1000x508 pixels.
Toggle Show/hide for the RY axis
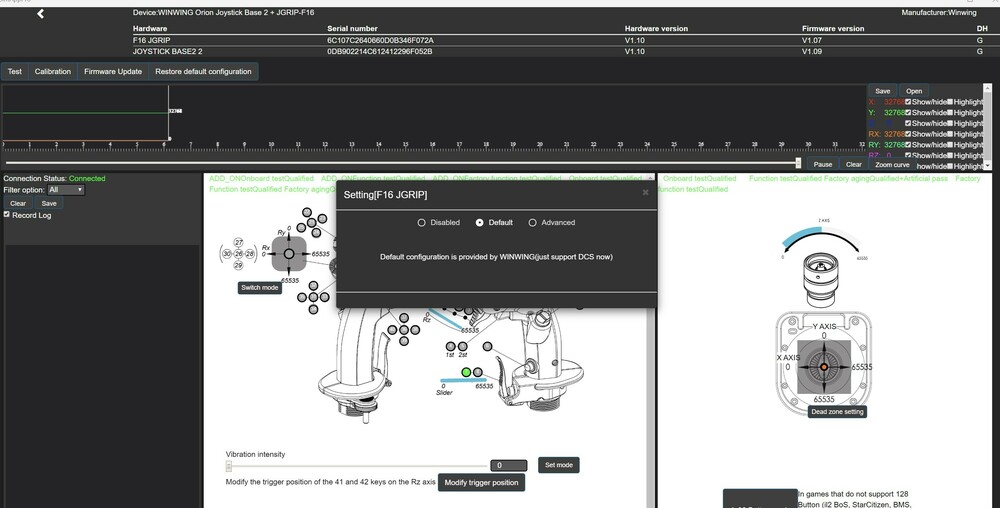click(908, 145)
